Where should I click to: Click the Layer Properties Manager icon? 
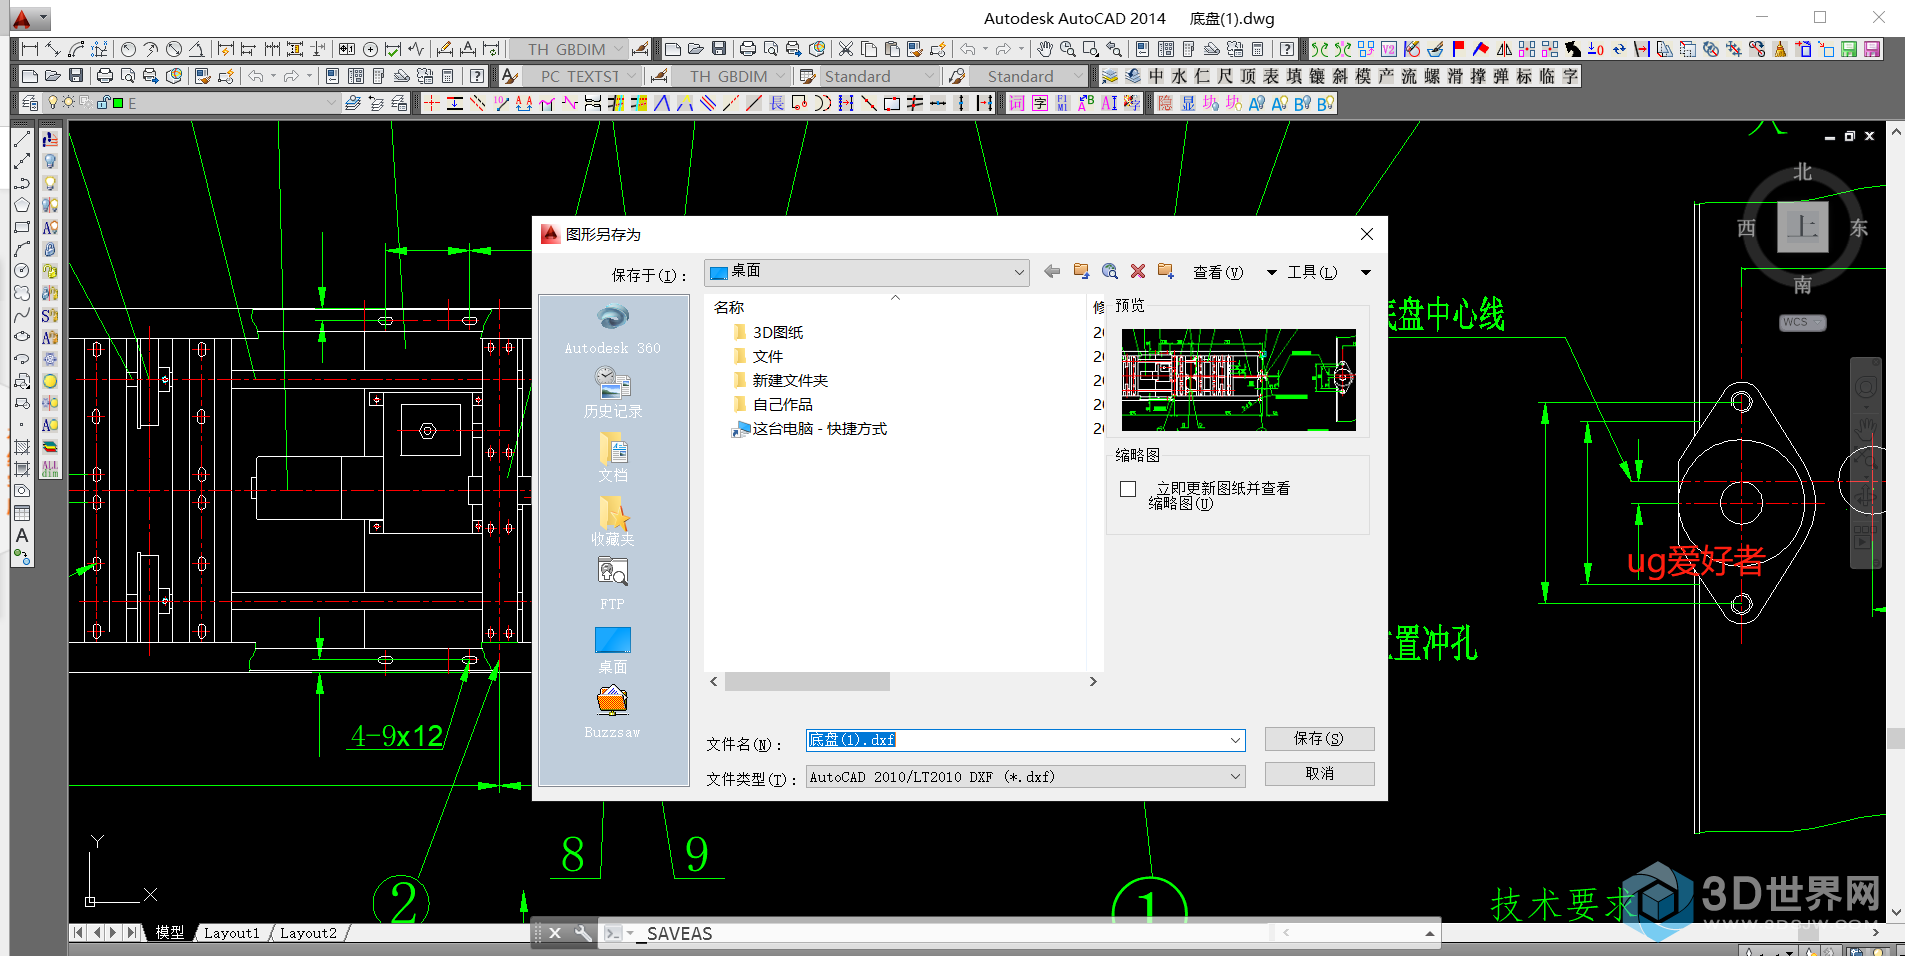point(30,103)
